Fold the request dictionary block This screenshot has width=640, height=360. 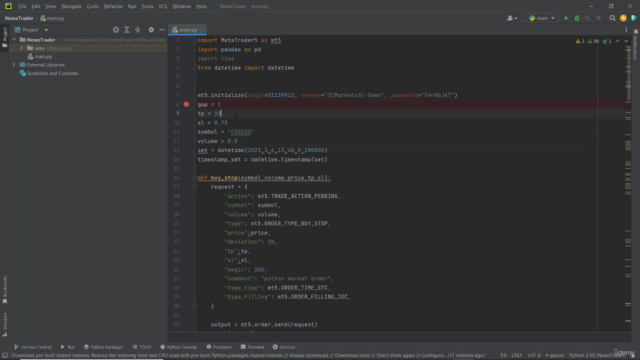pyautogui.click(x=195, y=187)
